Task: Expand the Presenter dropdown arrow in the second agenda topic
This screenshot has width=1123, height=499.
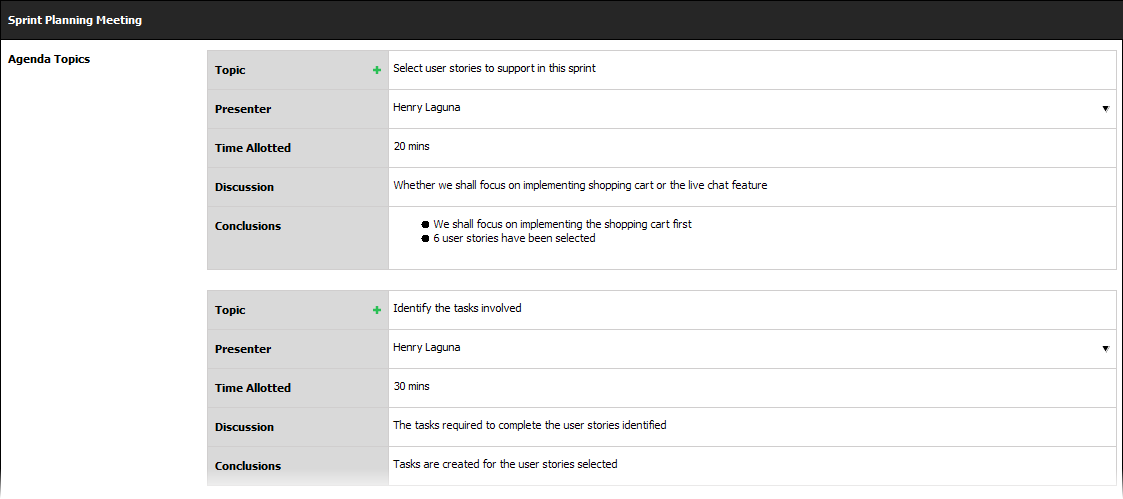Action: click(1105, 348)
